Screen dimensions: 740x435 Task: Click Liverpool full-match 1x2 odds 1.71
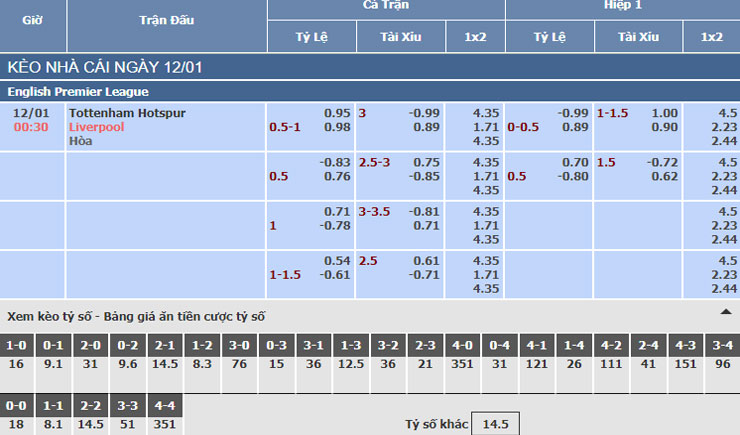click(x=486, y=127)
